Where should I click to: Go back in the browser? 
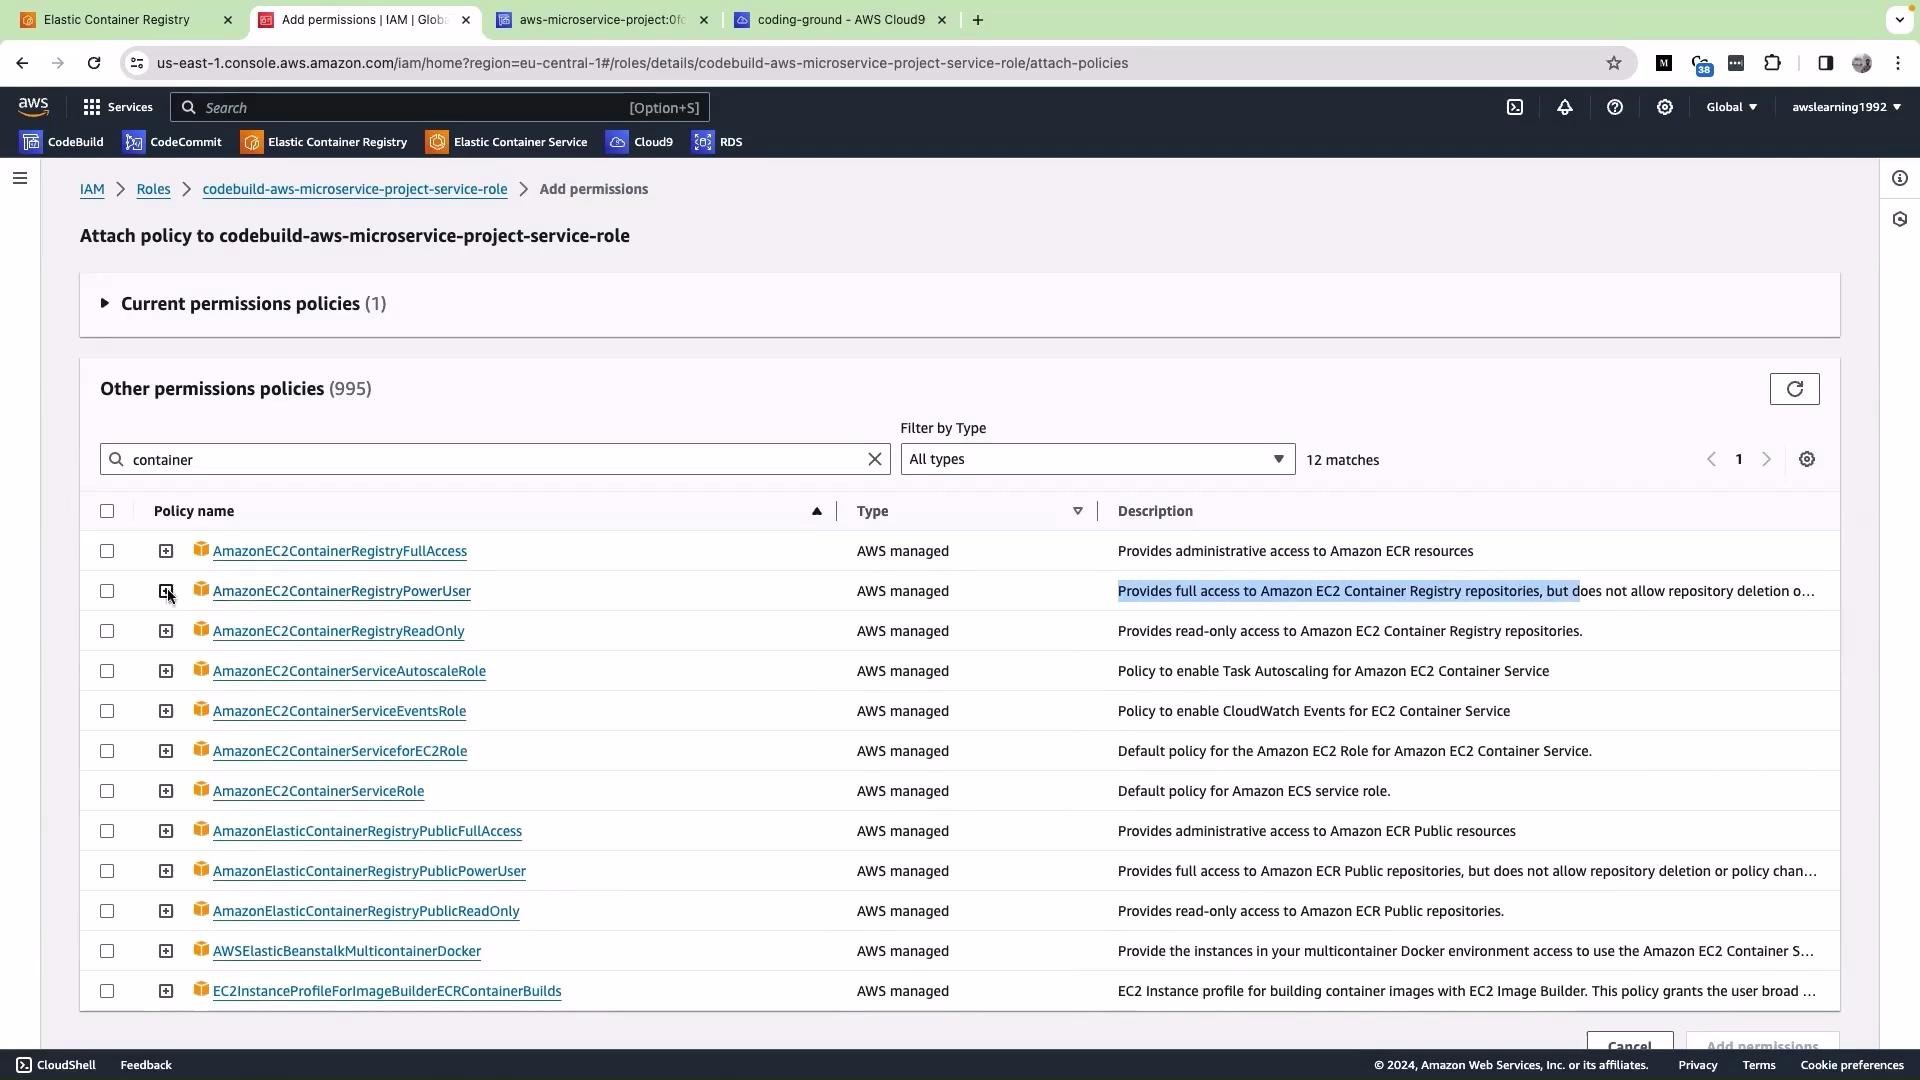(22, 63)
